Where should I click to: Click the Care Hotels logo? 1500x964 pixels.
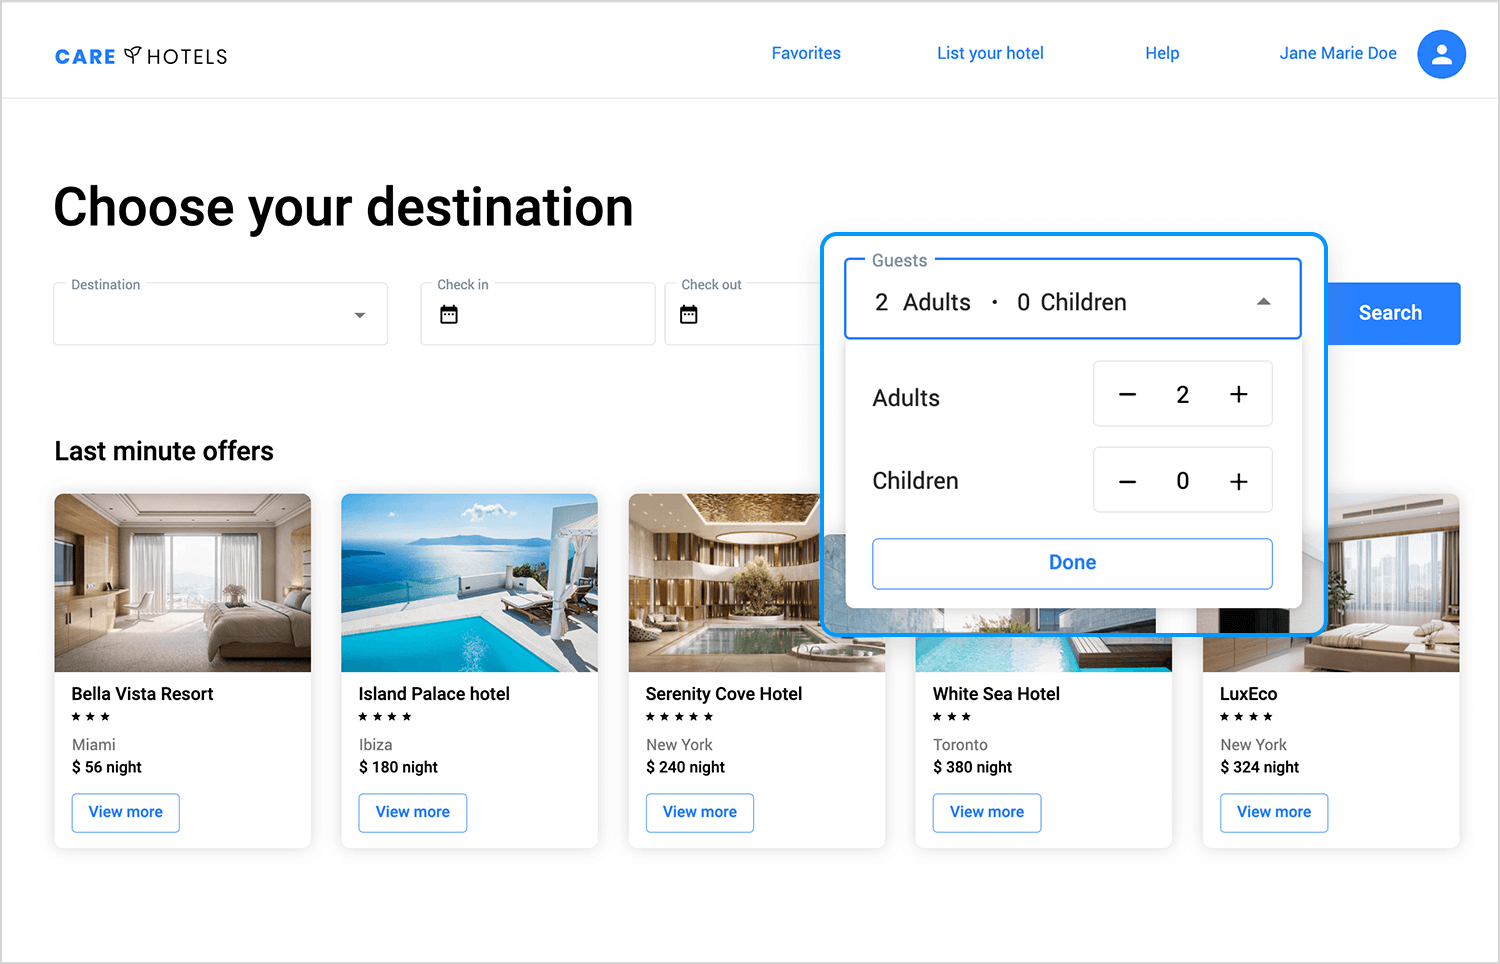click(141, 56)
